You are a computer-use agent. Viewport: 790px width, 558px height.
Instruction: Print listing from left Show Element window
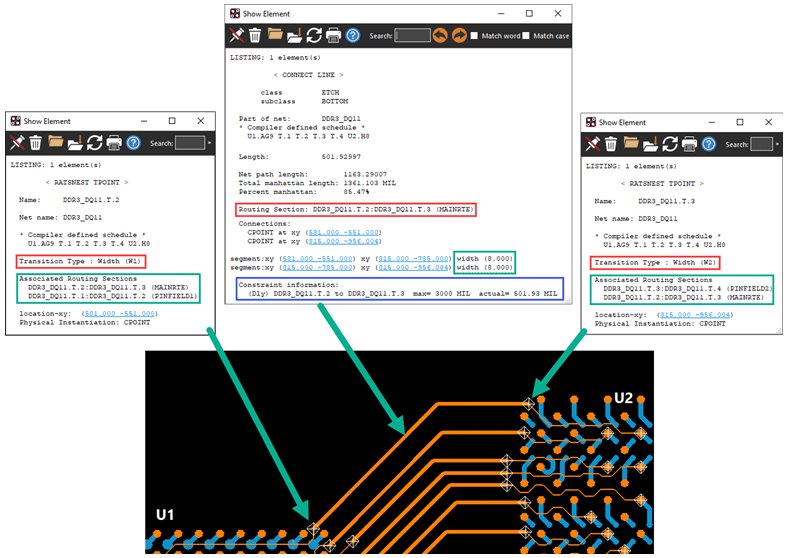(x=114, y=143)
